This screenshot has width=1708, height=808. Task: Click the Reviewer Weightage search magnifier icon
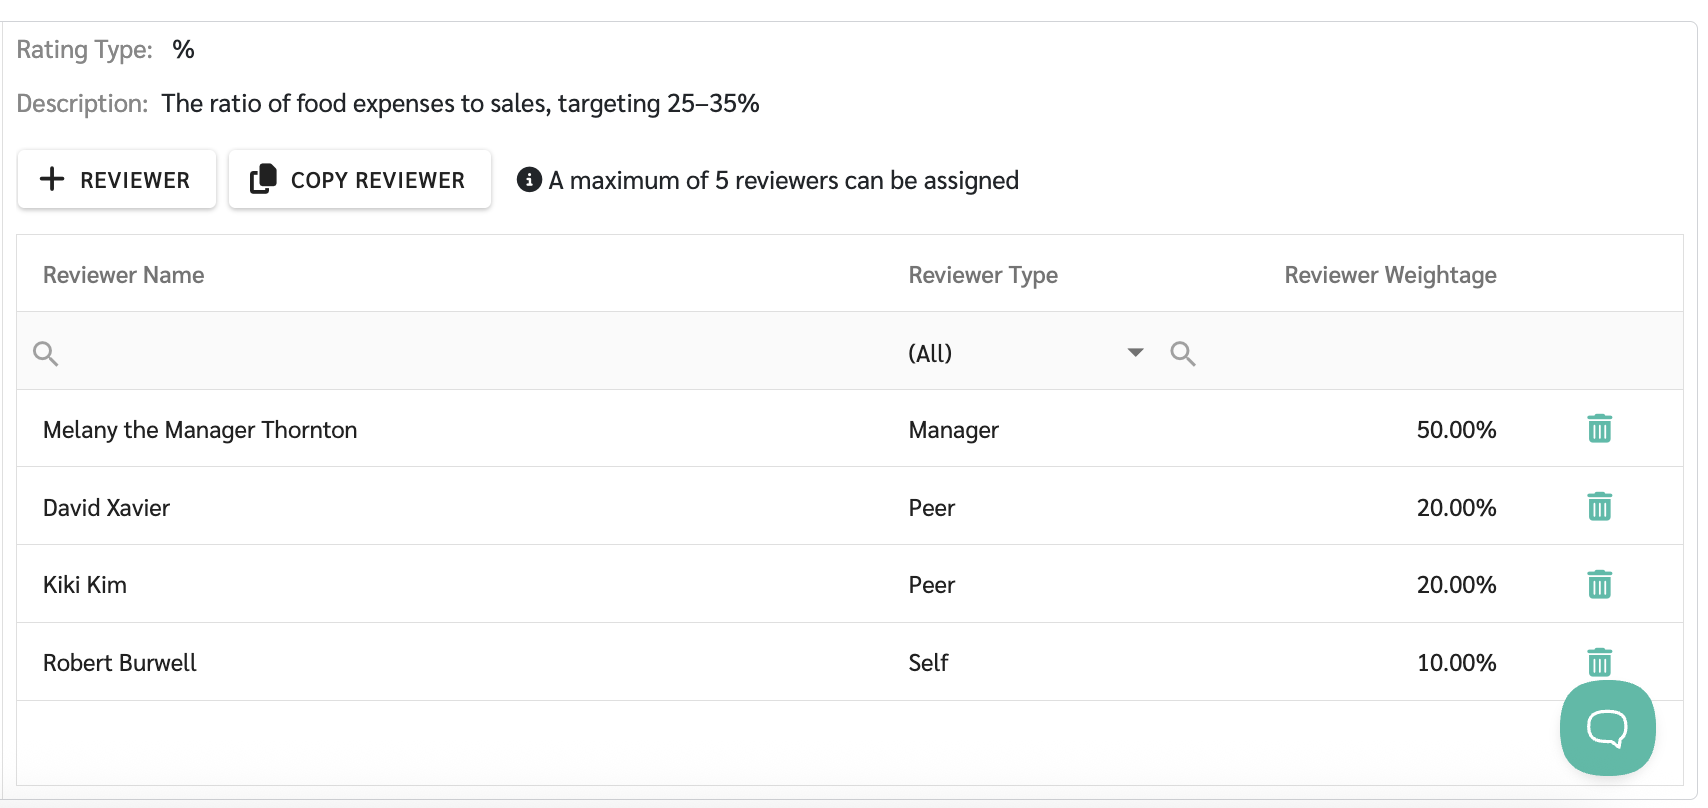pos(1183,353)
